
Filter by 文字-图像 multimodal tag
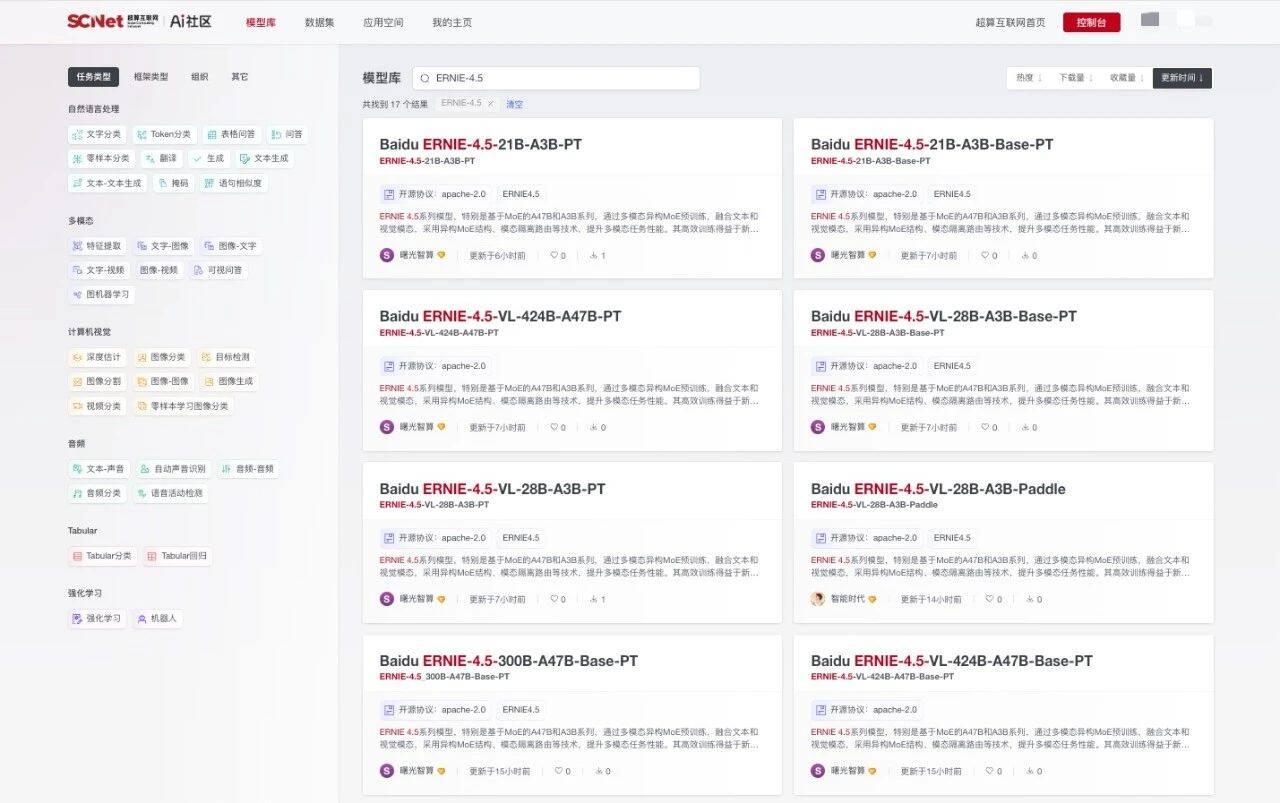point(163,245)
